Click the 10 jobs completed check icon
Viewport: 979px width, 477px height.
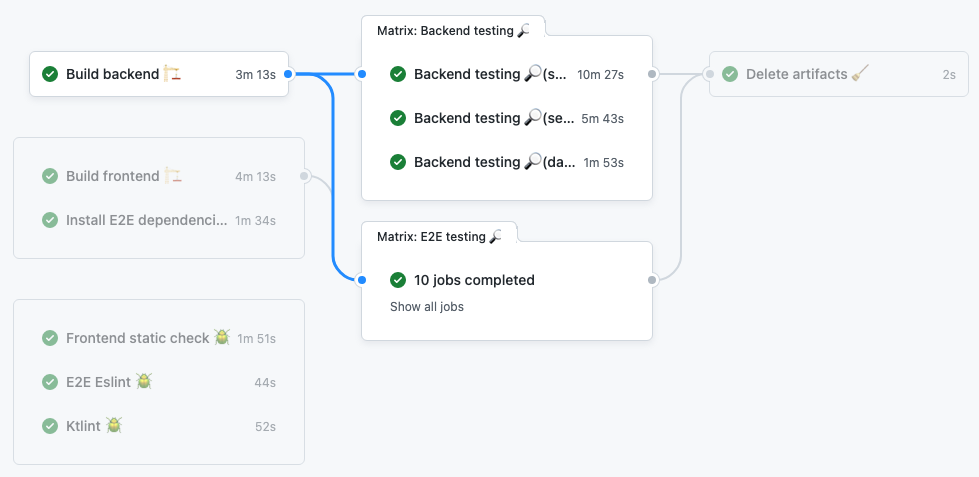click(x=398, y=280)
